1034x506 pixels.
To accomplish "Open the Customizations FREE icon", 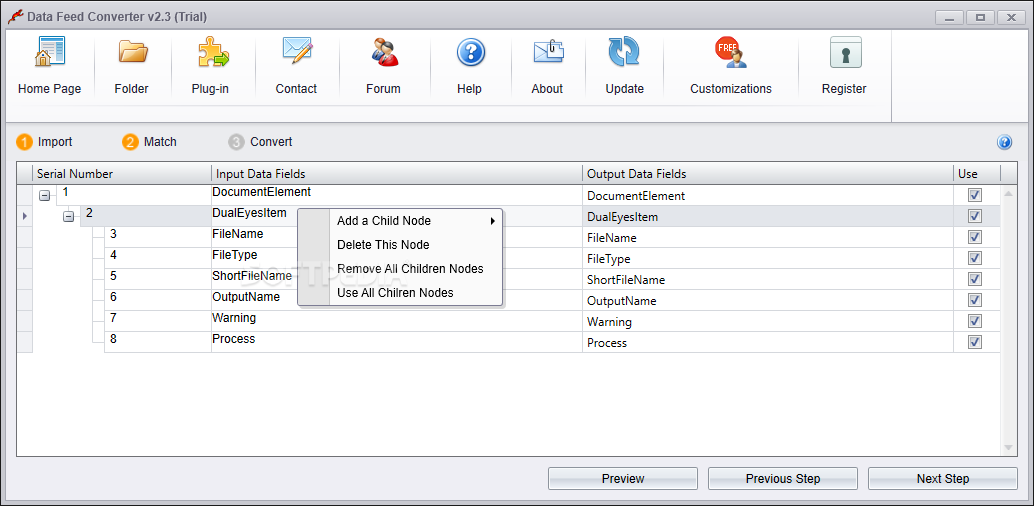I will (730, 52).
